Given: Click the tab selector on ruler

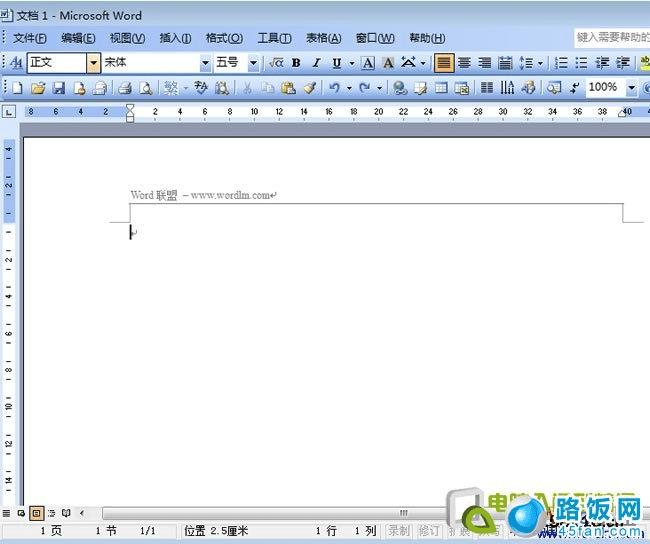Looking at the screenshot, I should pos(9,112).
